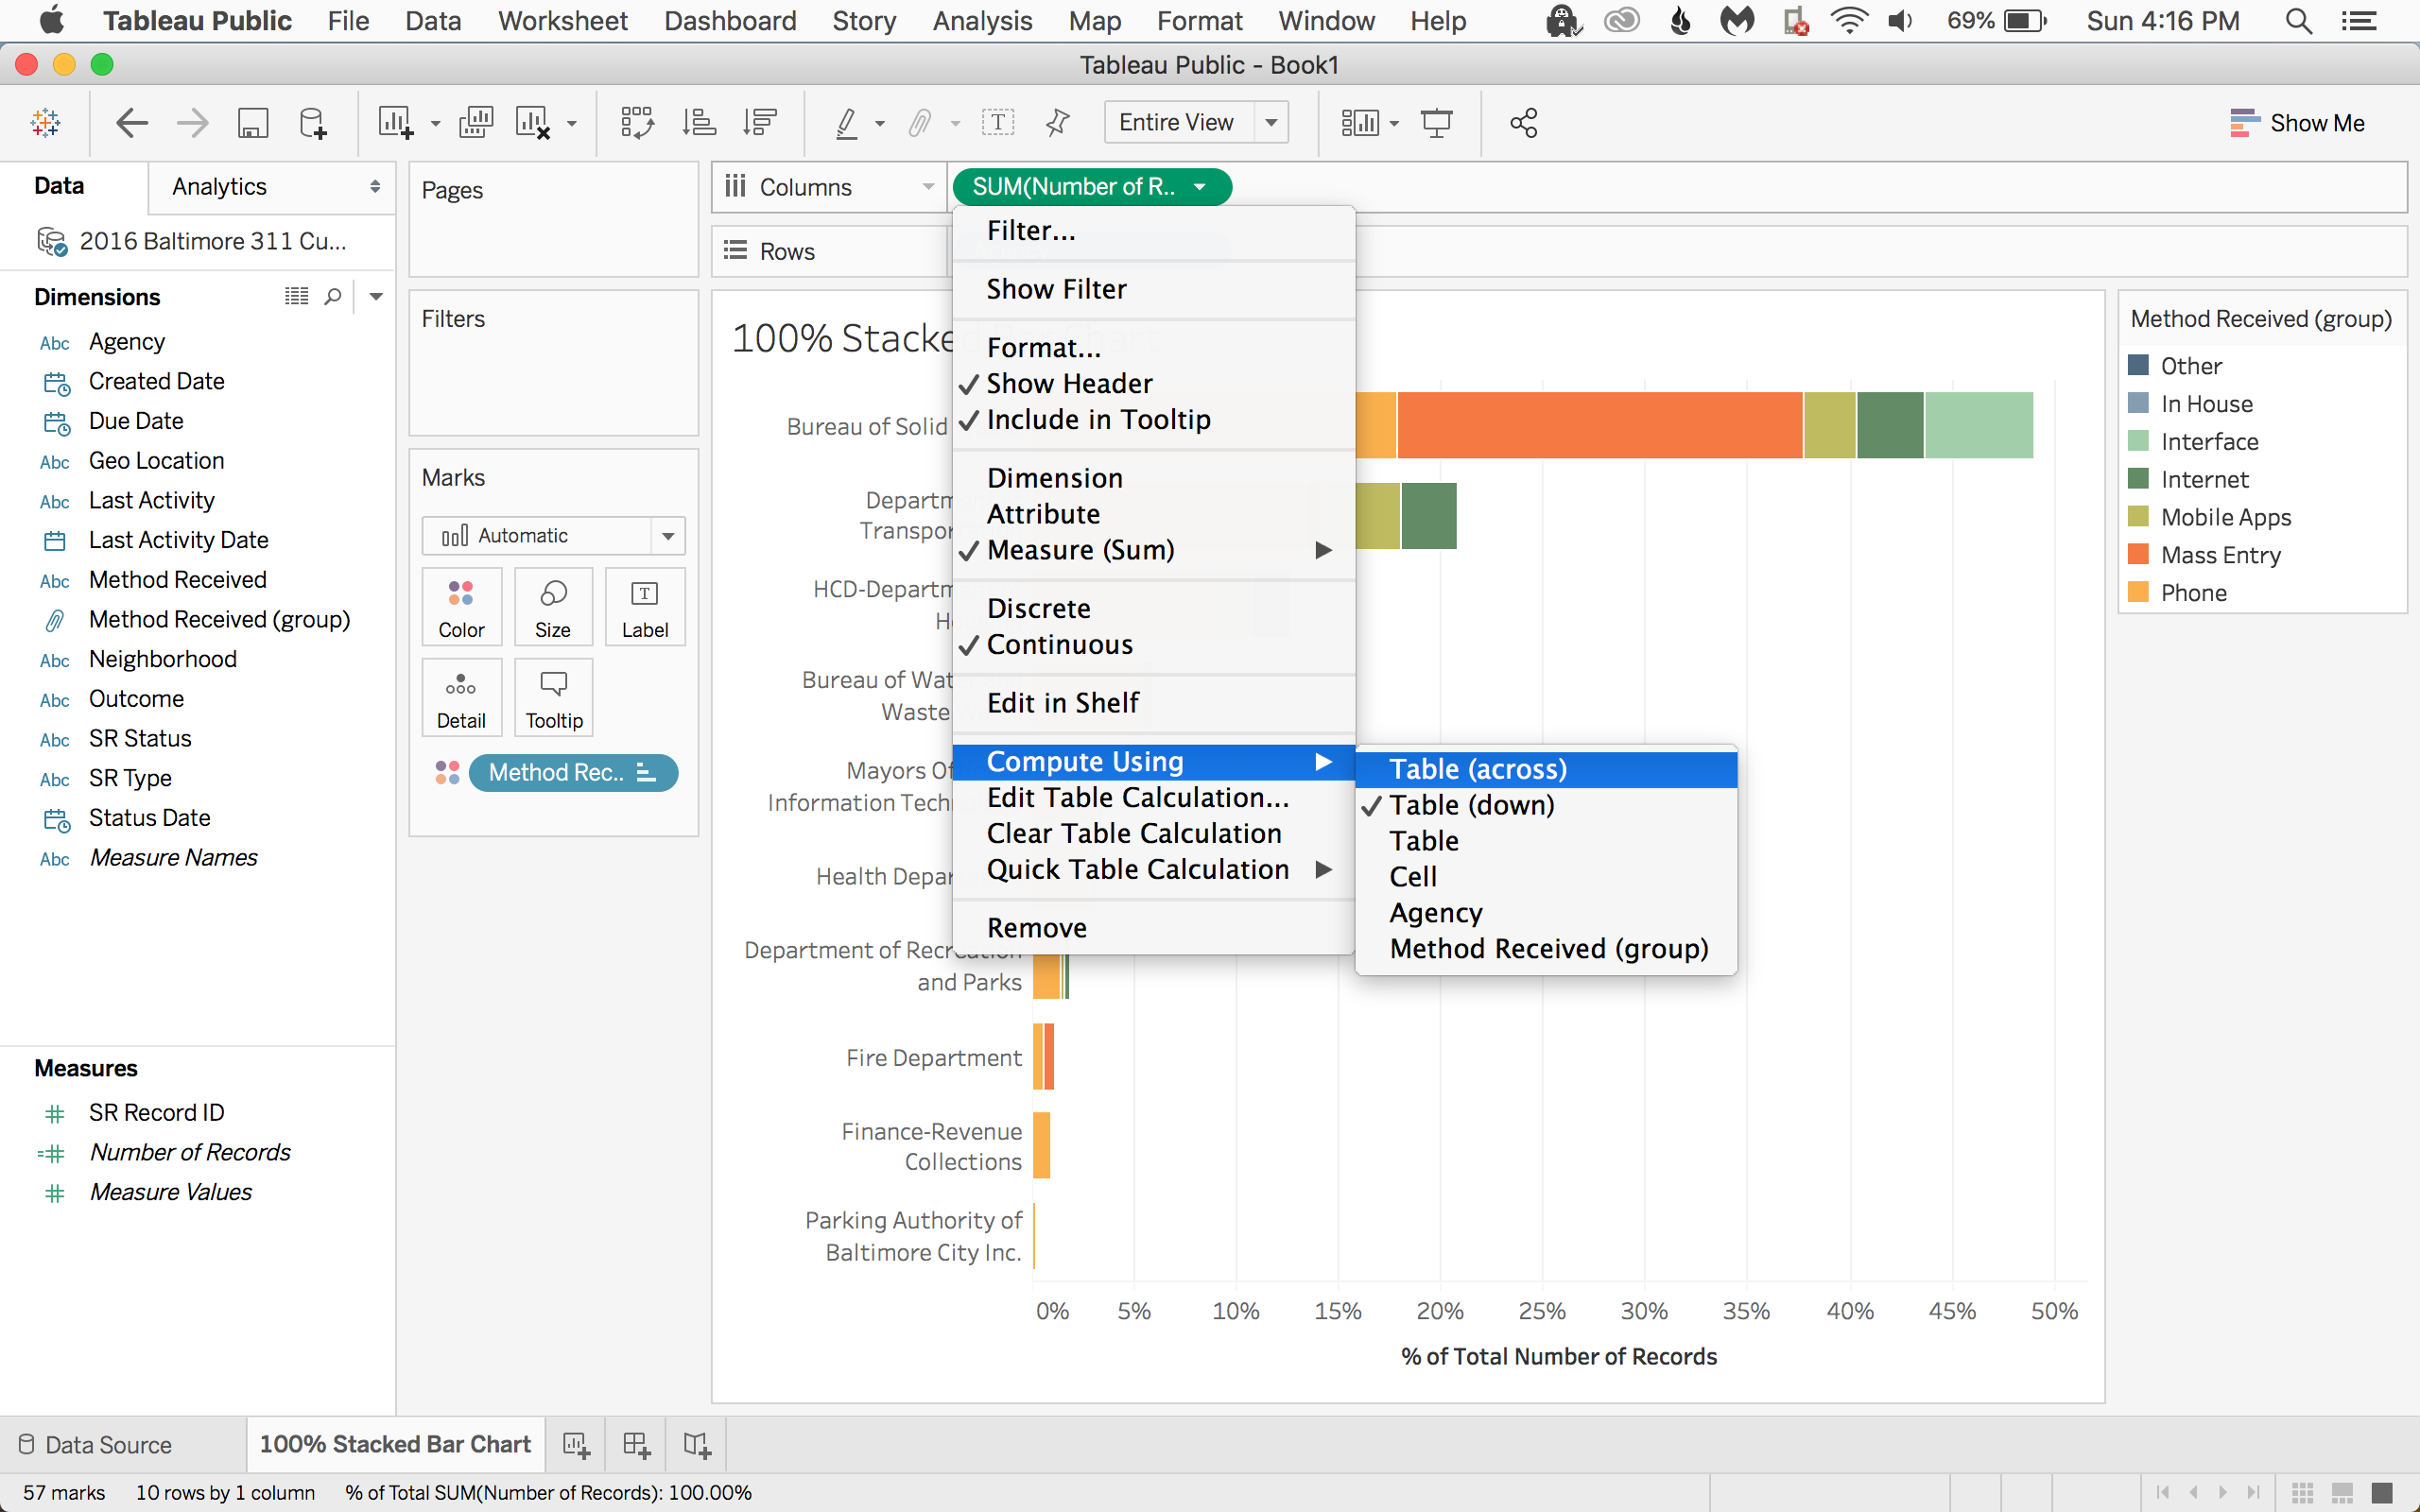Click the share icon in toolbar
Image resolution: width=2420 pixels, height=1512 pixels.
point(1524,123)
